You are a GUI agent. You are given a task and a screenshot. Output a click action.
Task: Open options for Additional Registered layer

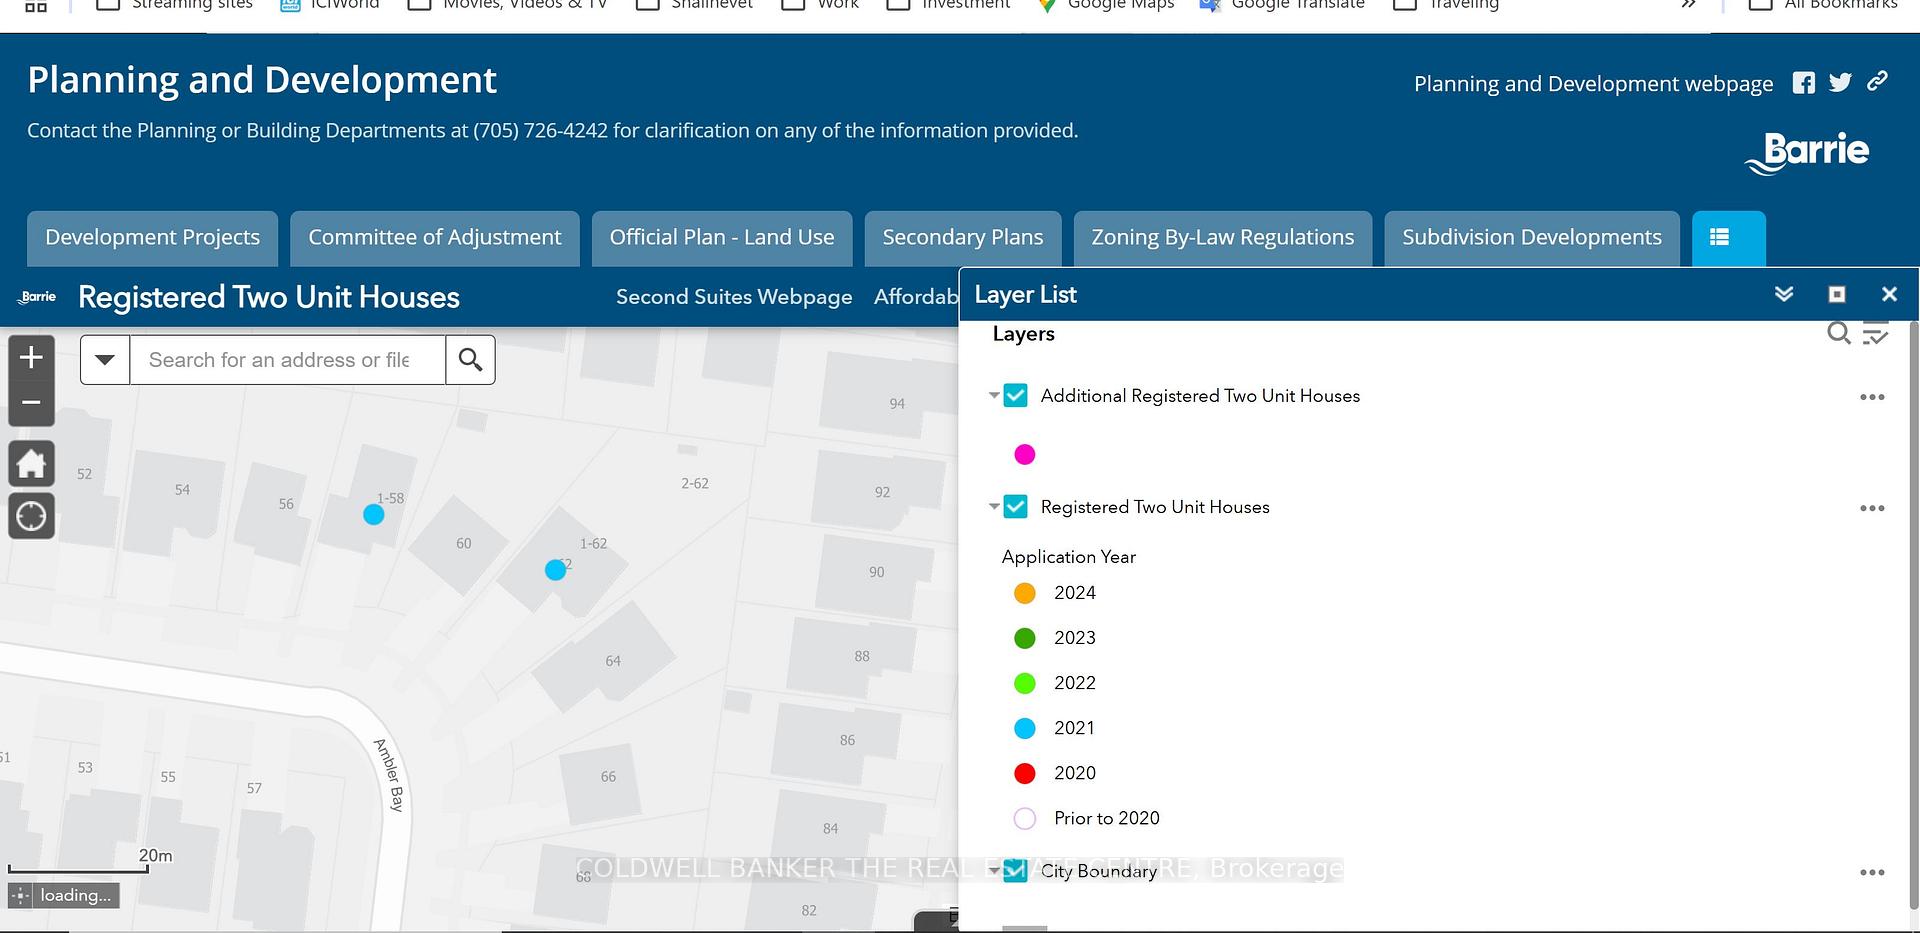[1872, 397]
